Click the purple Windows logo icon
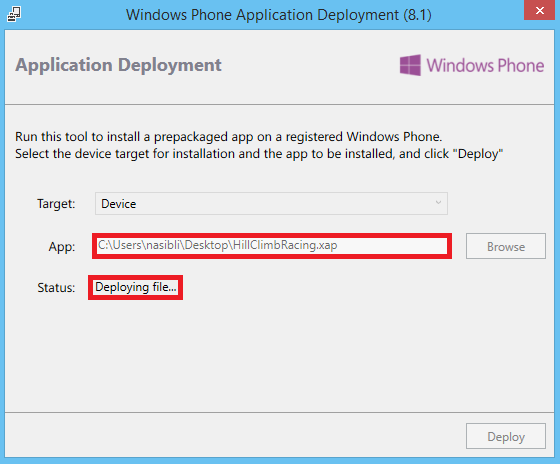The width and height of the screenshot is (560, 464). [x=410, y=65]
